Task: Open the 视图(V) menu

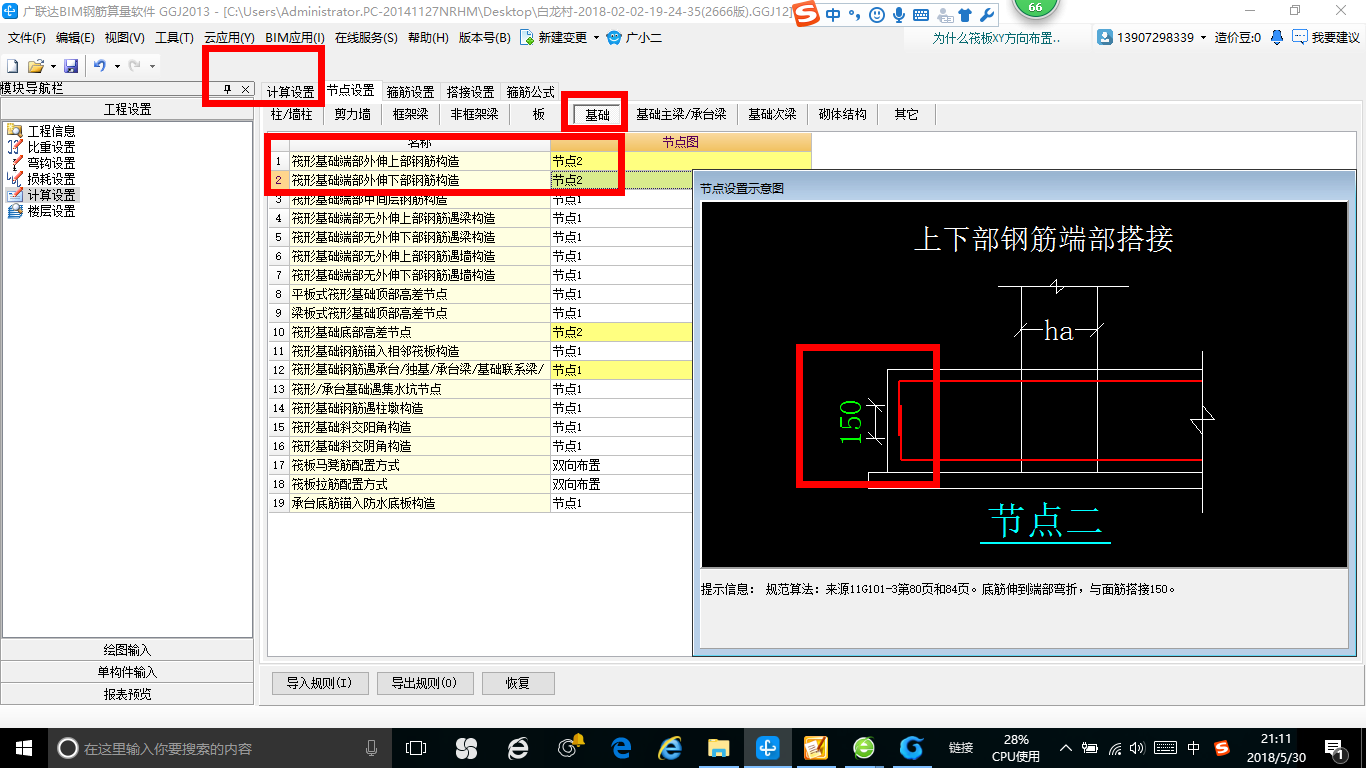Action: (125, 38)
